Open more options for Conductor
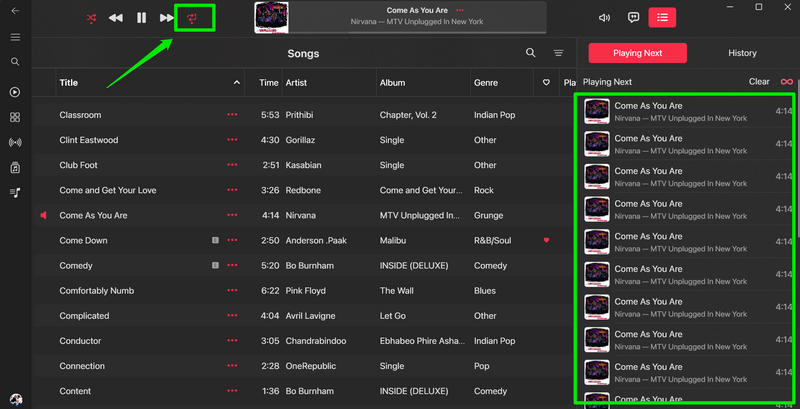Viewport: 800px width, 409px height. [232, 341]
